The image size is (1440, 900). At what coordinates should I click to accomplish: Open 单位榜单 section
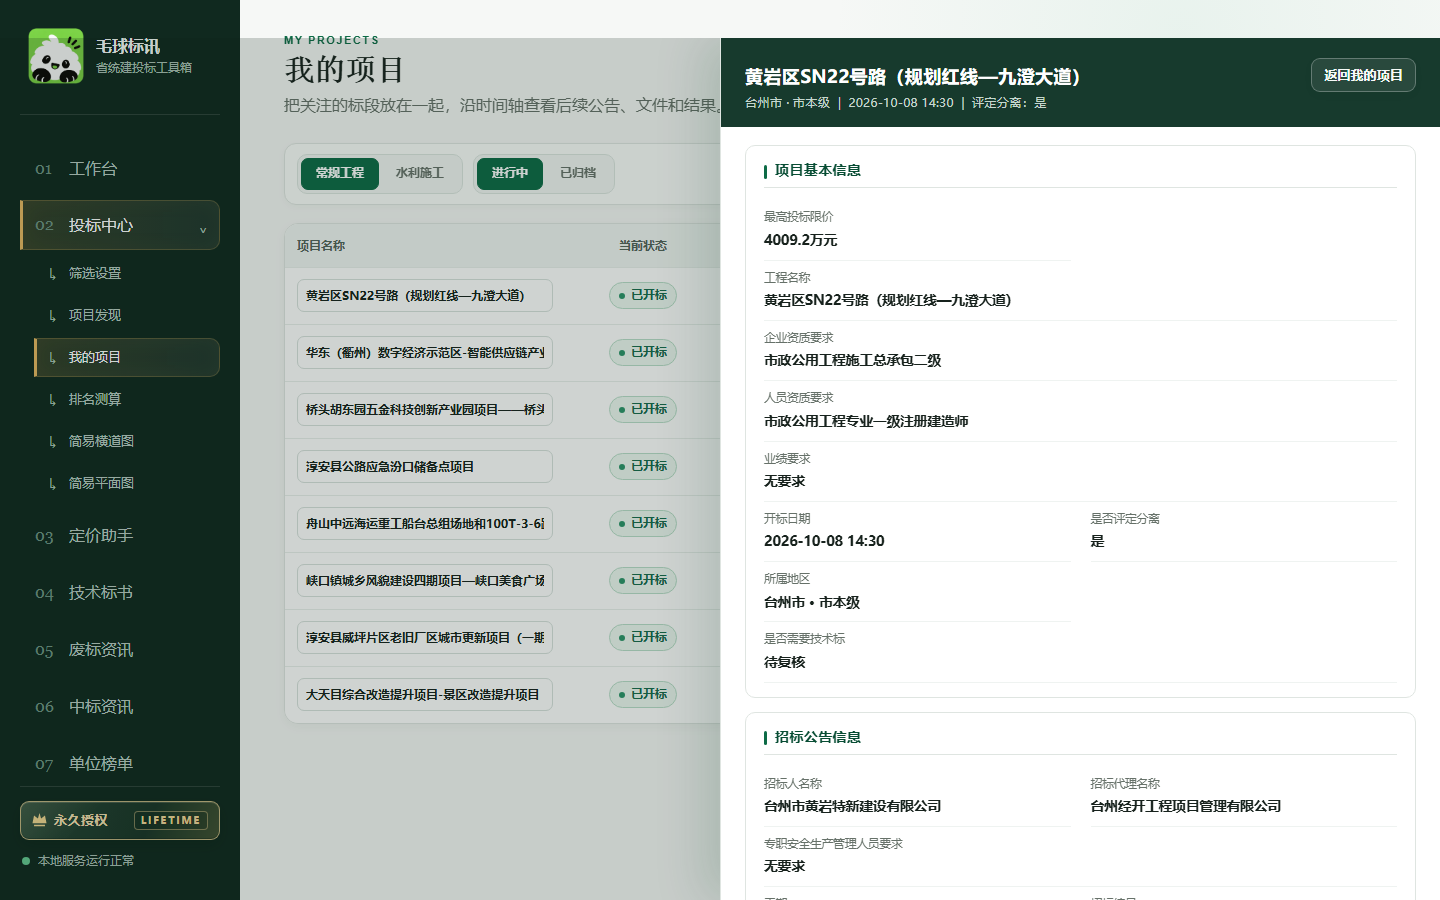[120, 764]
